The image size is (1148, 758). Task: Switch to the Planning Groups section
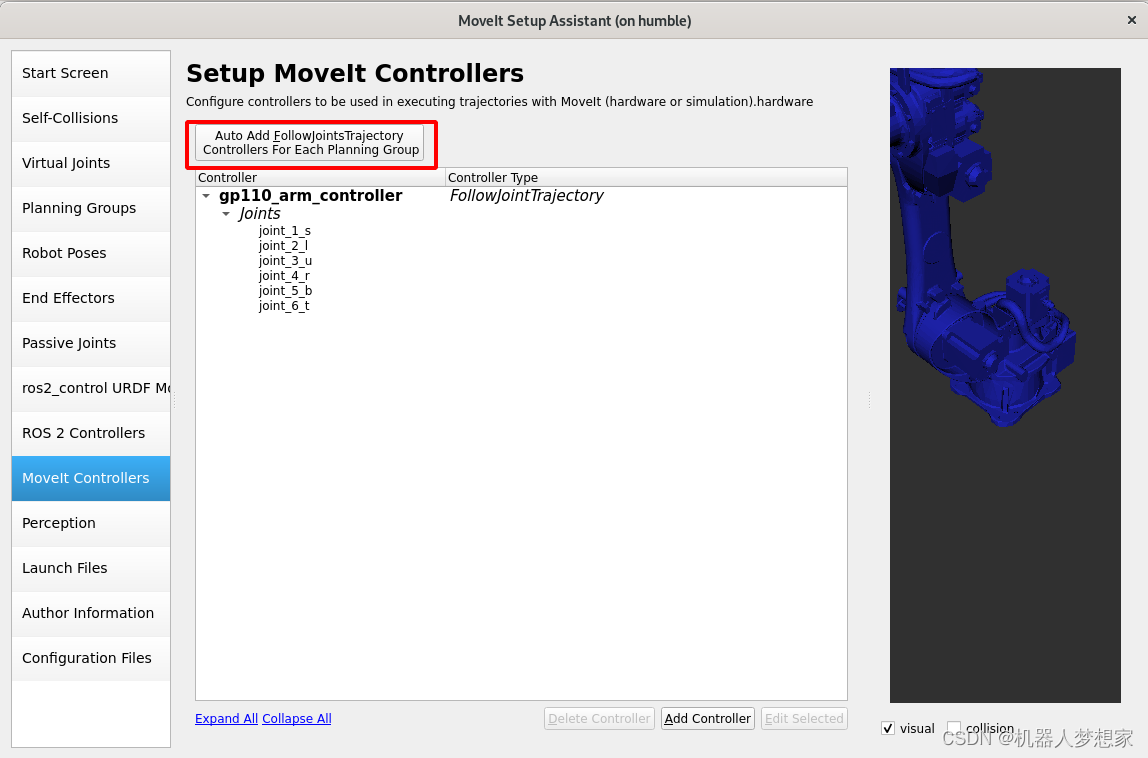click(79, 208)
